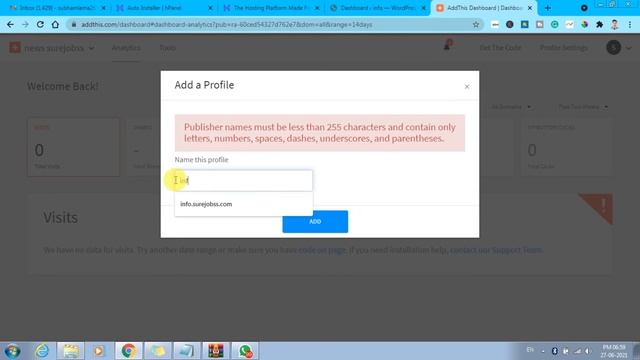This screenshot has width=640, height=360.
Task: Expand the All Domains dropdown
Action: coord(511,107)
